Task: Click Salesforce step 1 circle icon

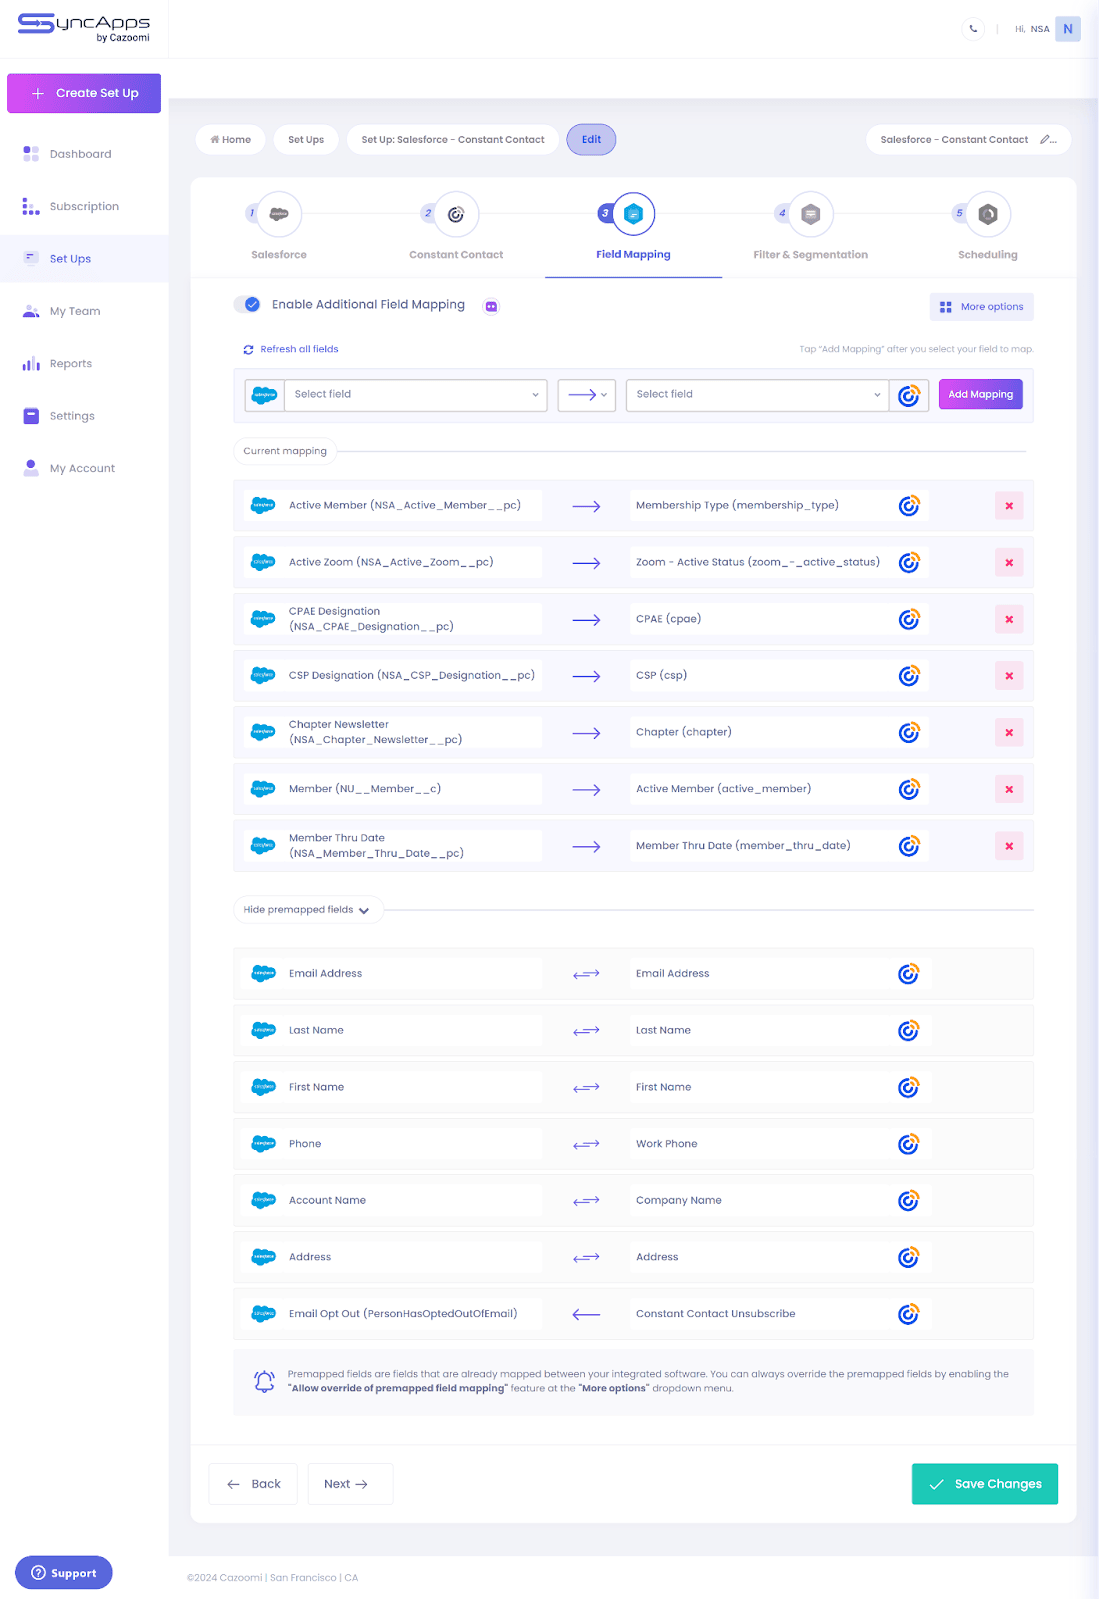Action: pos(279,214)
